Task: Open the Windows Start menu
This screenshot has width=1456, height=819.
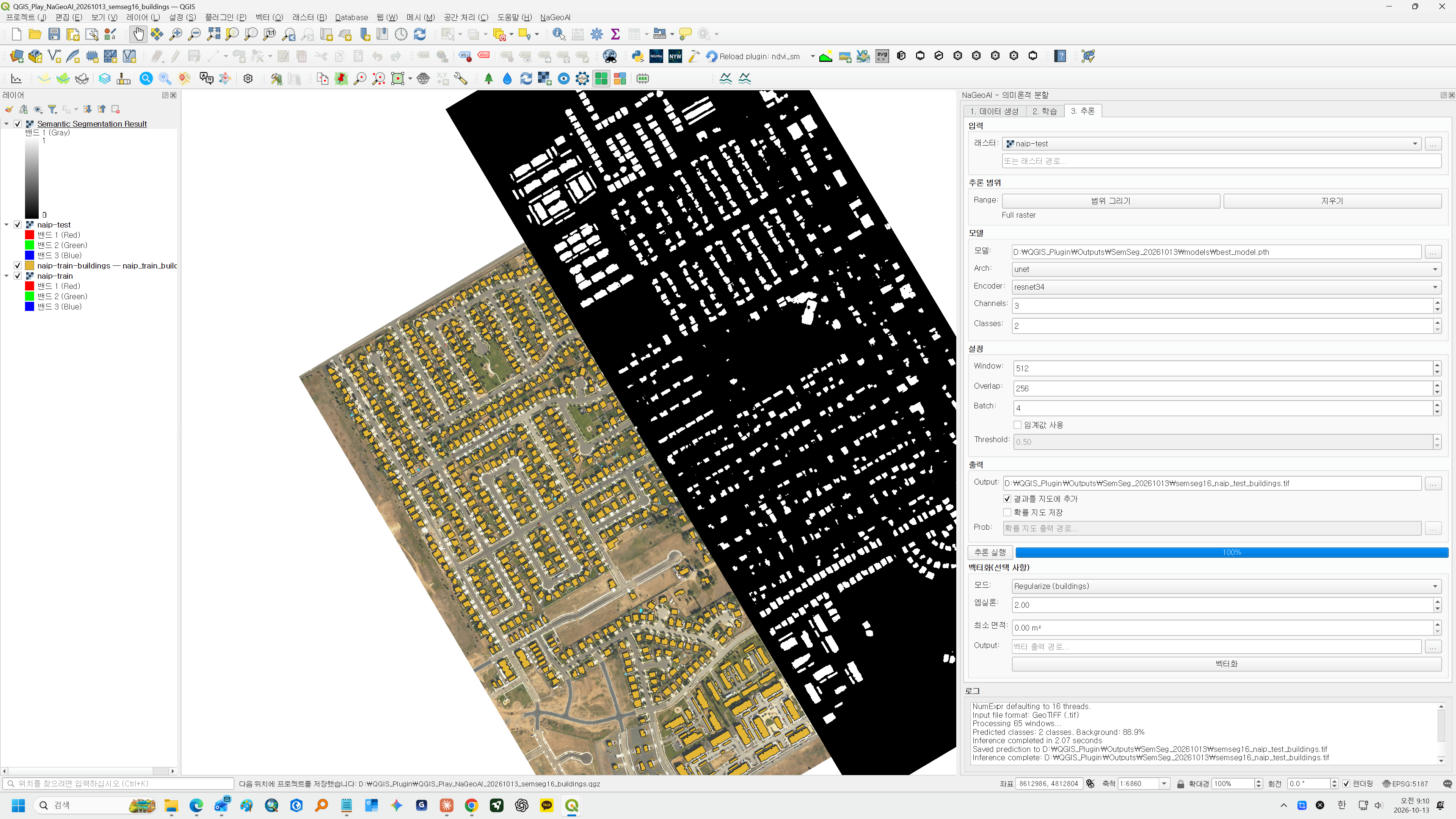Action: pos(18,805)
